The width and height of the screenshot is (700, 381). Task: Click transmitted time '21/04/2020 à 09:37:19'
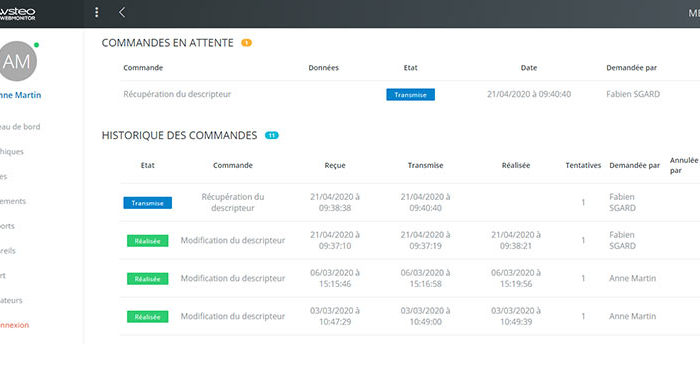[x=425, y=240]
